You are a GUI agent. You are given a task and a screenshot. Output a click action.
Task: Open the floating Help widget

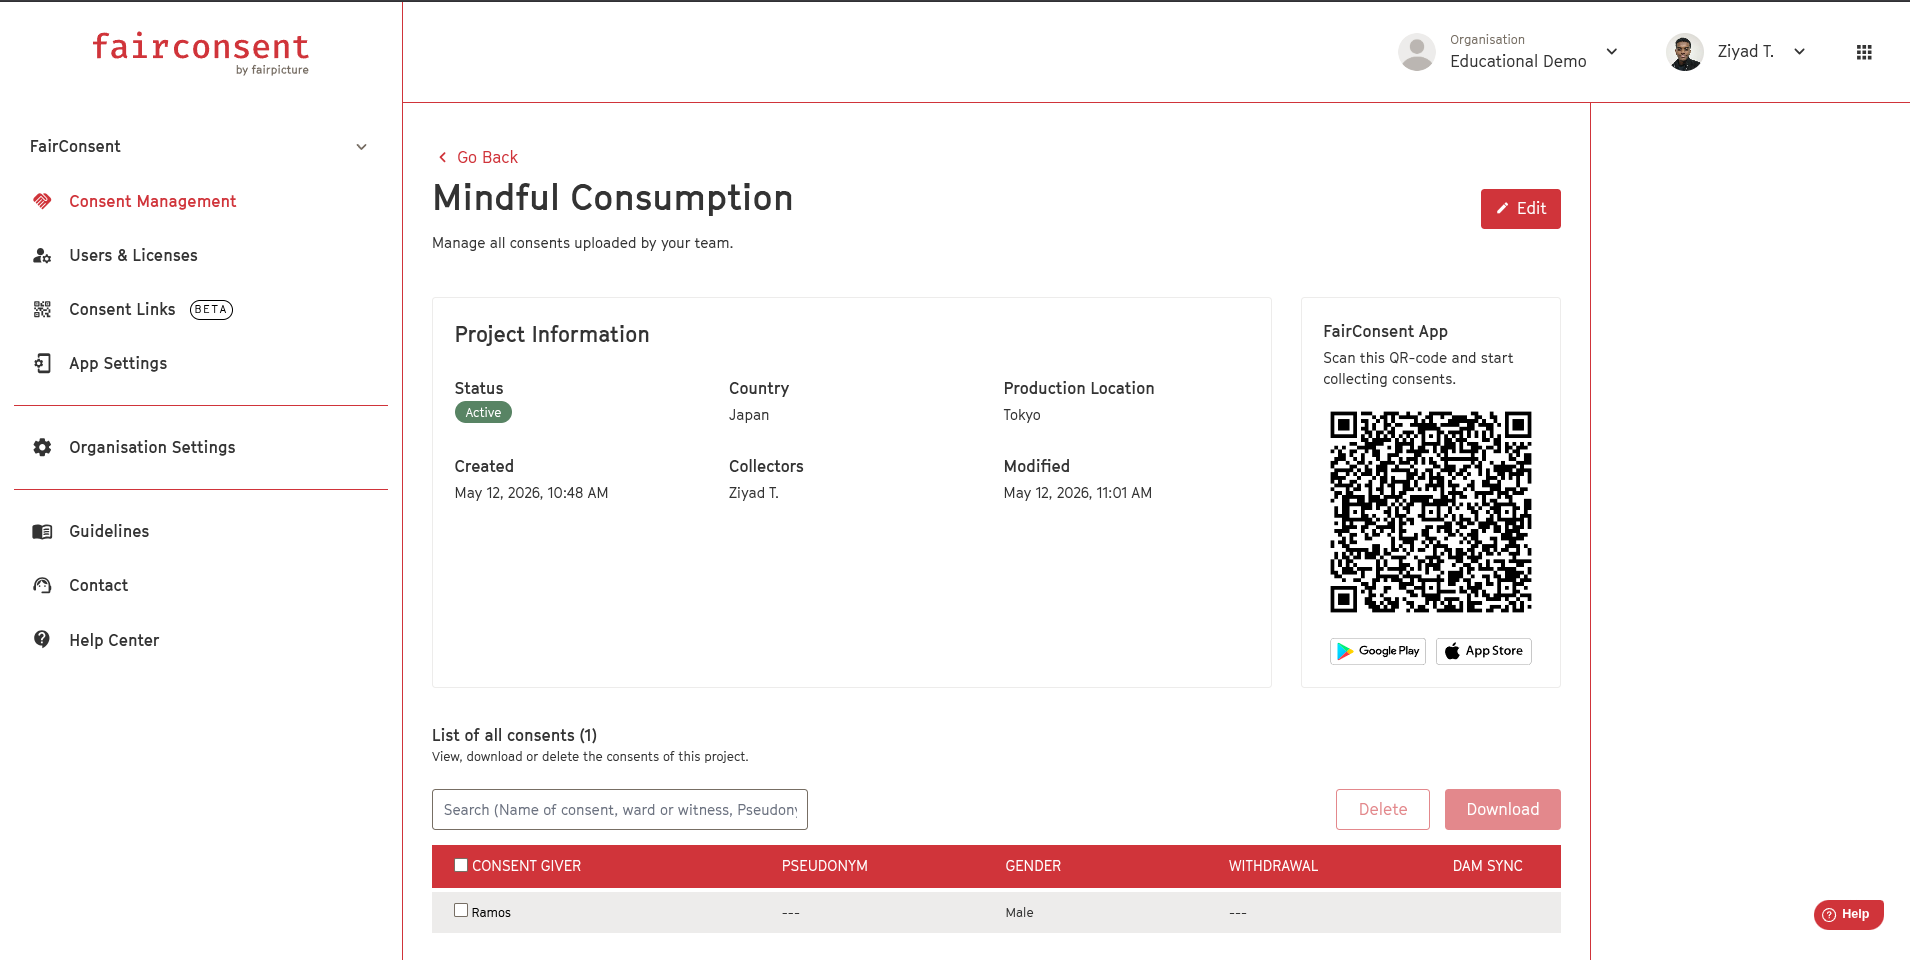(x=1848, y=914)
